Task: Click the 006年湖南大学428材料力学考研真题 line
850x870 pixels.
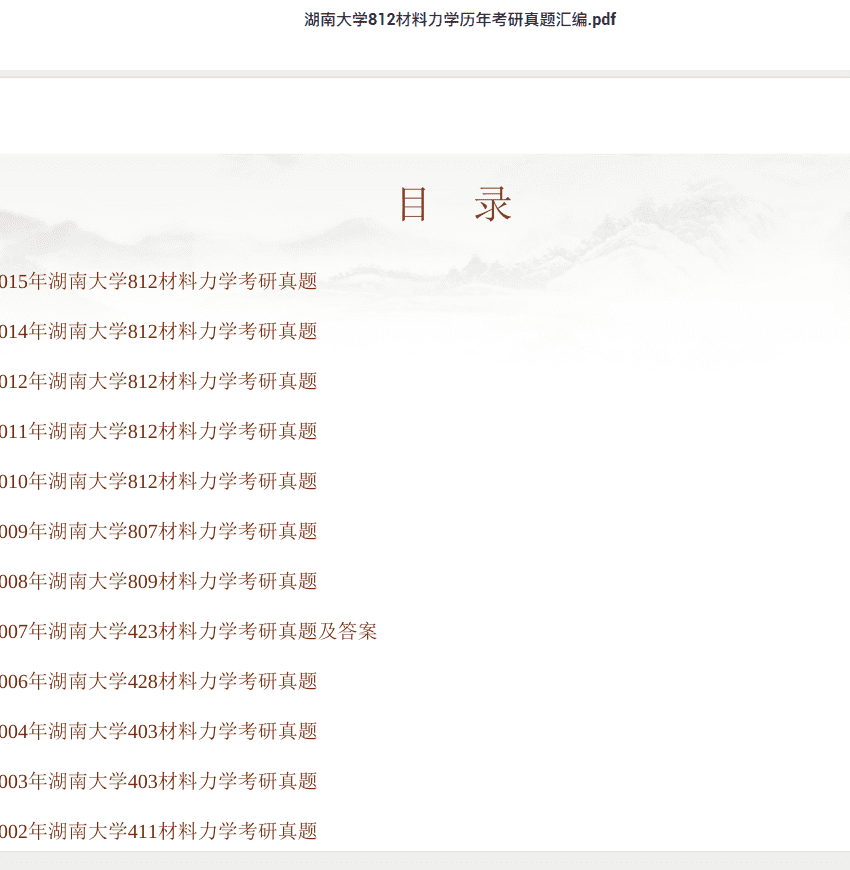Action: click(x=159, y=681)
